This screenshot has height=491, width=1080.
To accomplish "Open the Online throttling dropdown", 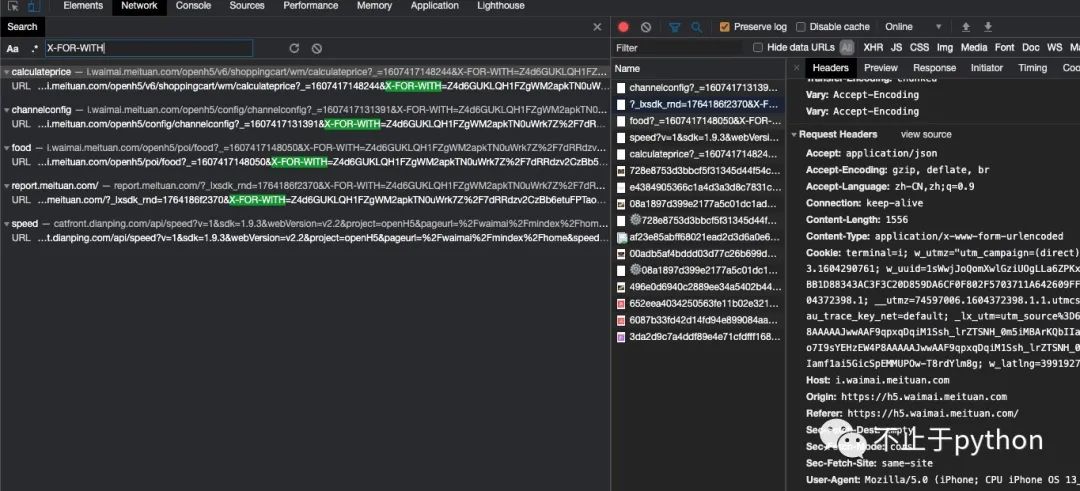I will [913, 27].
